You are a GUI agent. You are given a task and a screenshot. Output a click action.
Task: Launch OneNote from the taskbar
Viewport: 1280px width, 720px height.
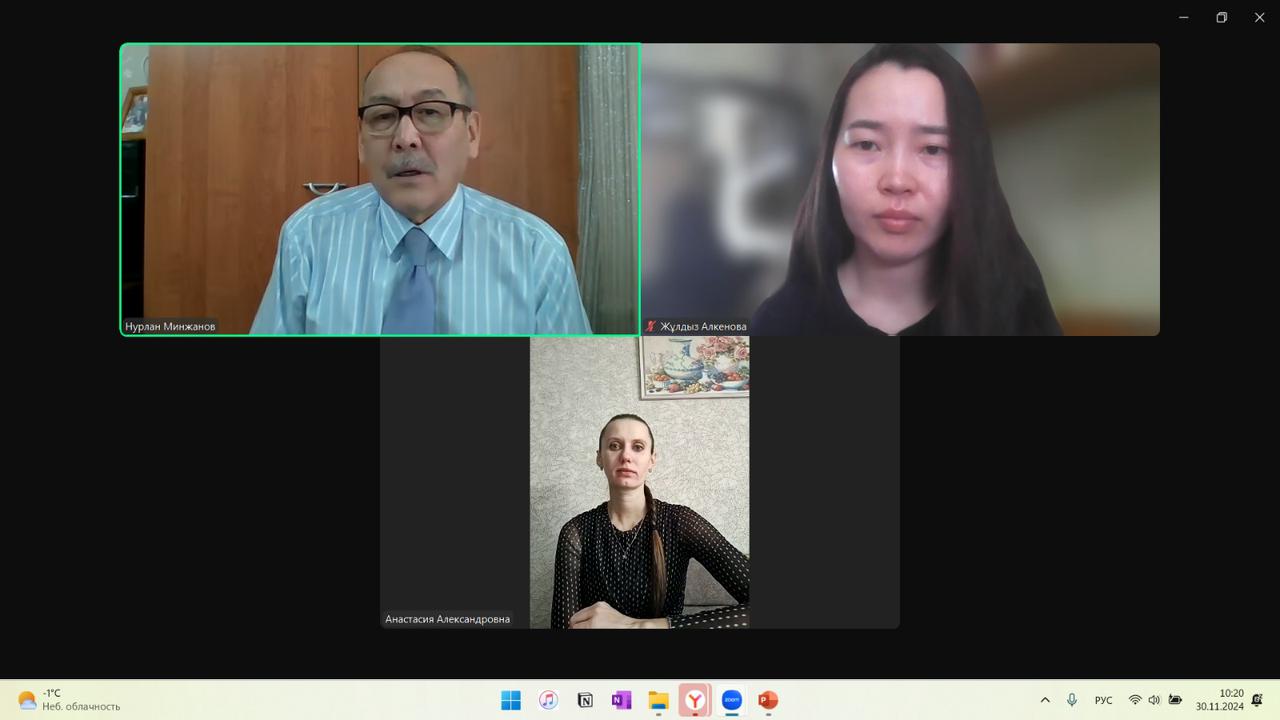(x=621, y=700)
